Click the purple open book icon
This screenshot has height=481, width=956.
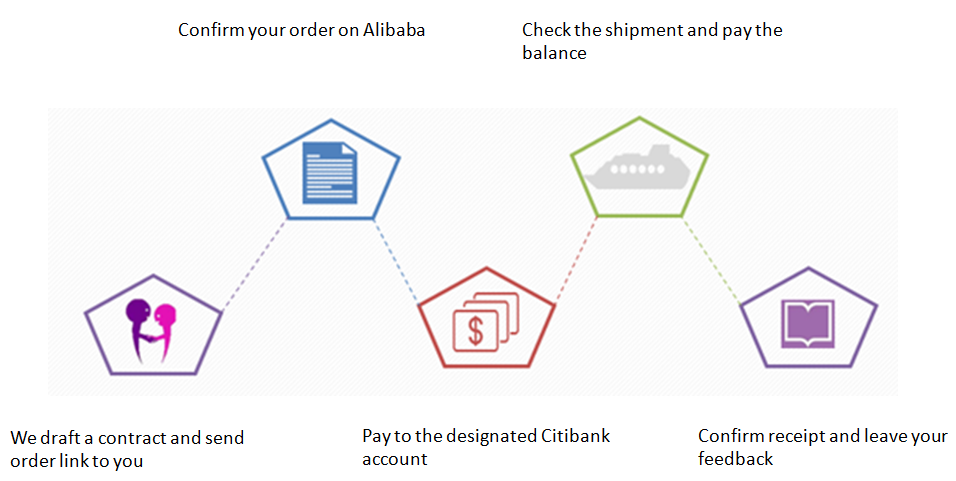click(x=808, y=324)
